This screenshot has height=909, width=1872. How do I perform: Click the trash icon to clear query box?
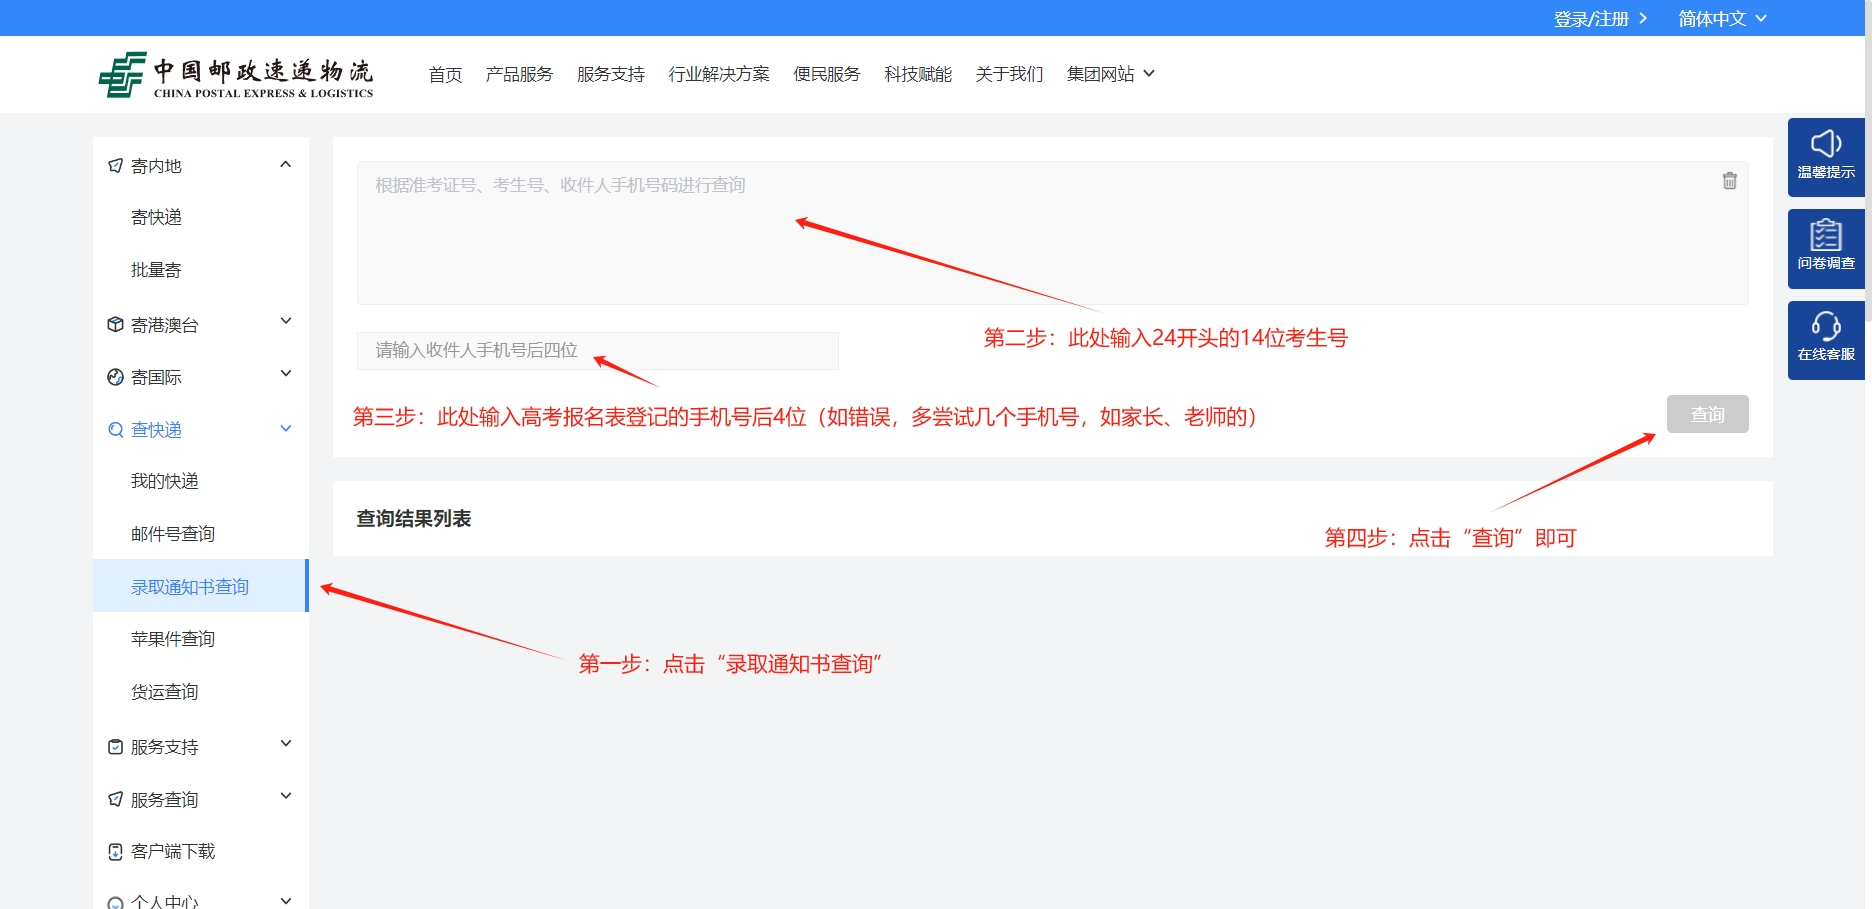click(x=1729, y=181)
